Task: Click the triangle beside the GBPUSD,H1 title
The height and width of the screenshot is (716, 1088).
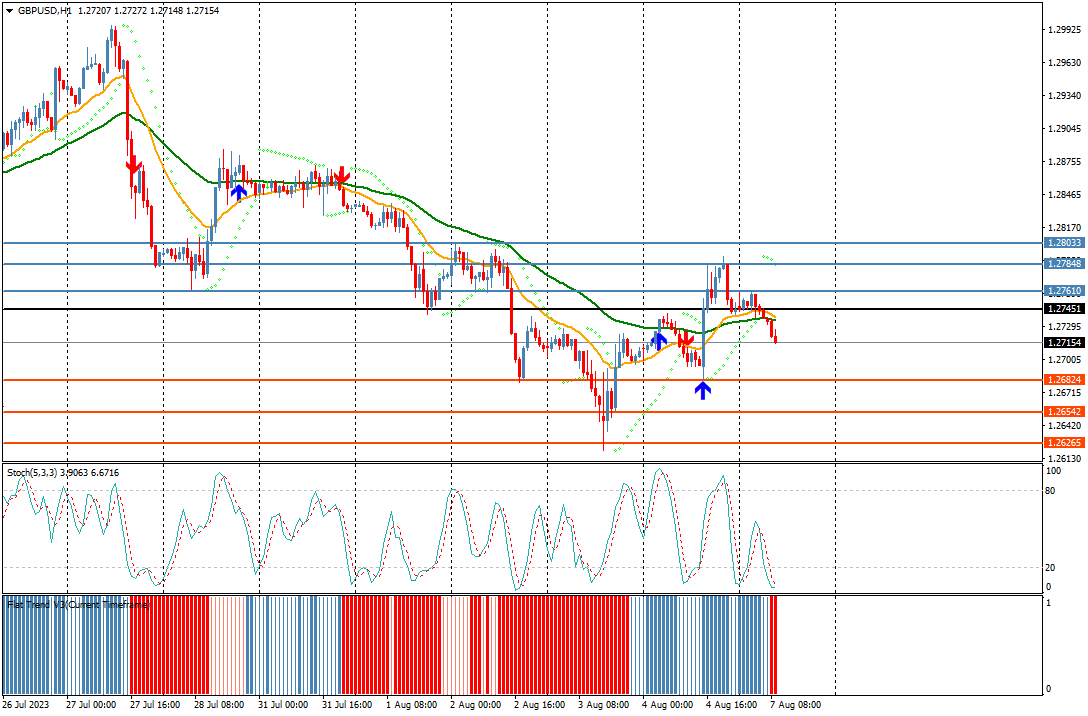Action: [9, 11]
